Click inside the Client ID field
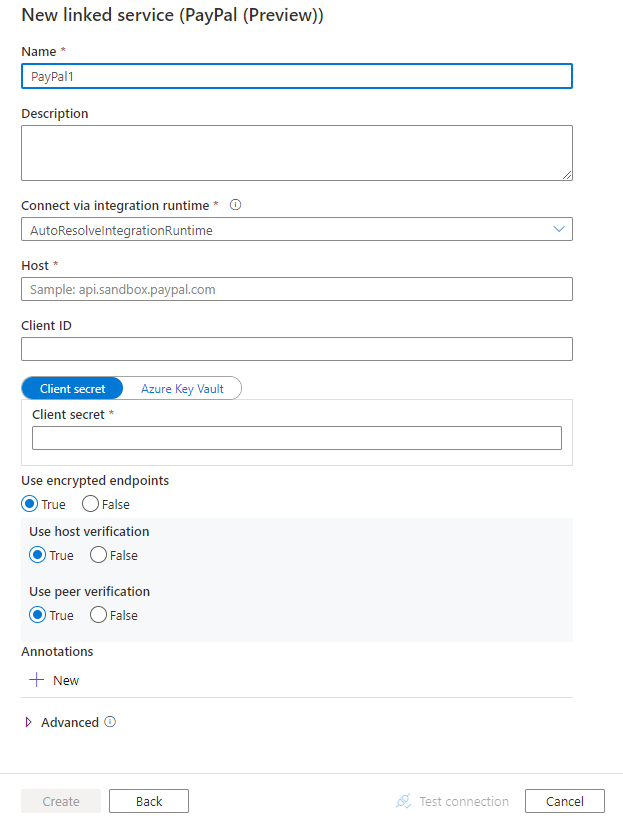The image size is (623, 824). pos(297,349)
